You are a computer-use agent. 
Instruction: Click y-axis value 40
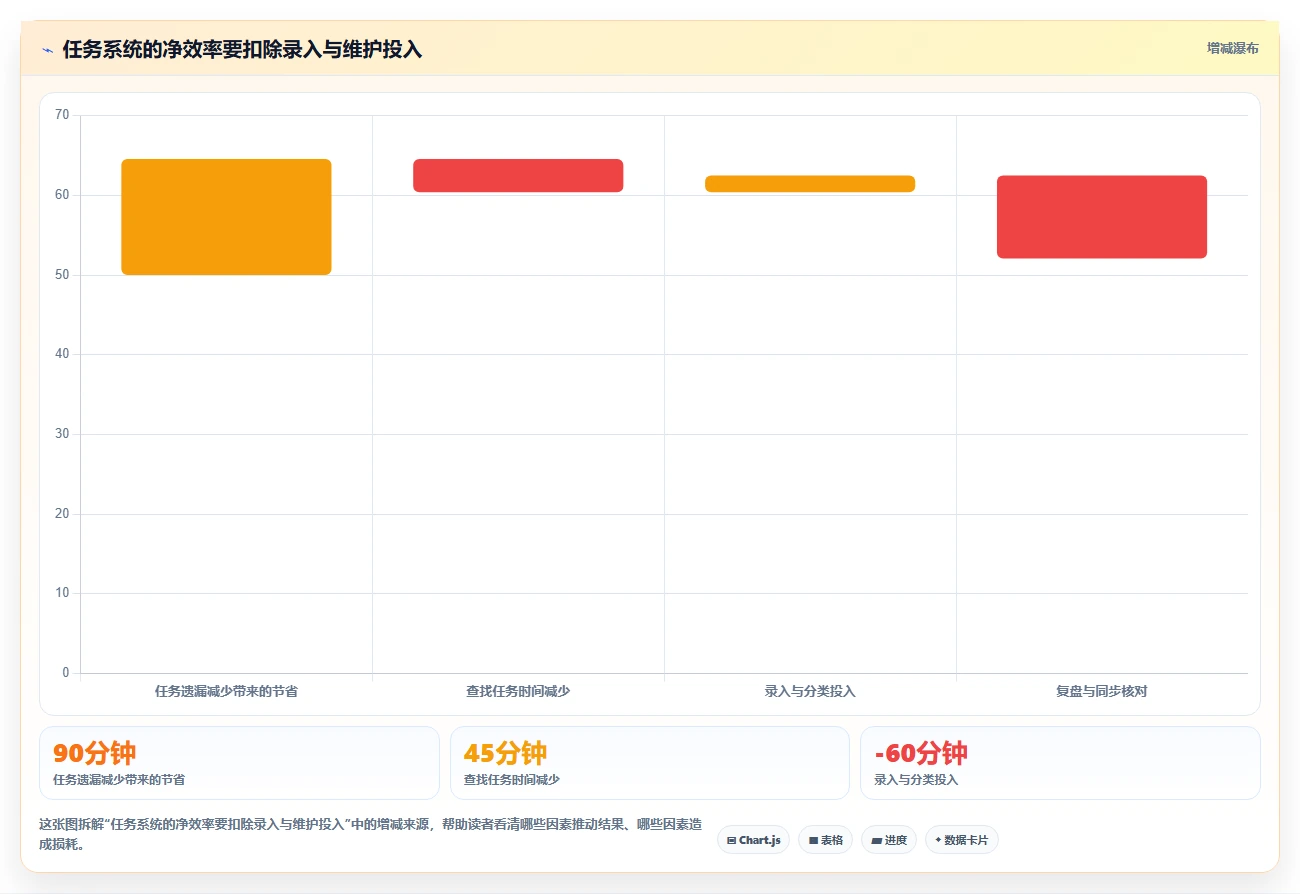coord(62,354)
